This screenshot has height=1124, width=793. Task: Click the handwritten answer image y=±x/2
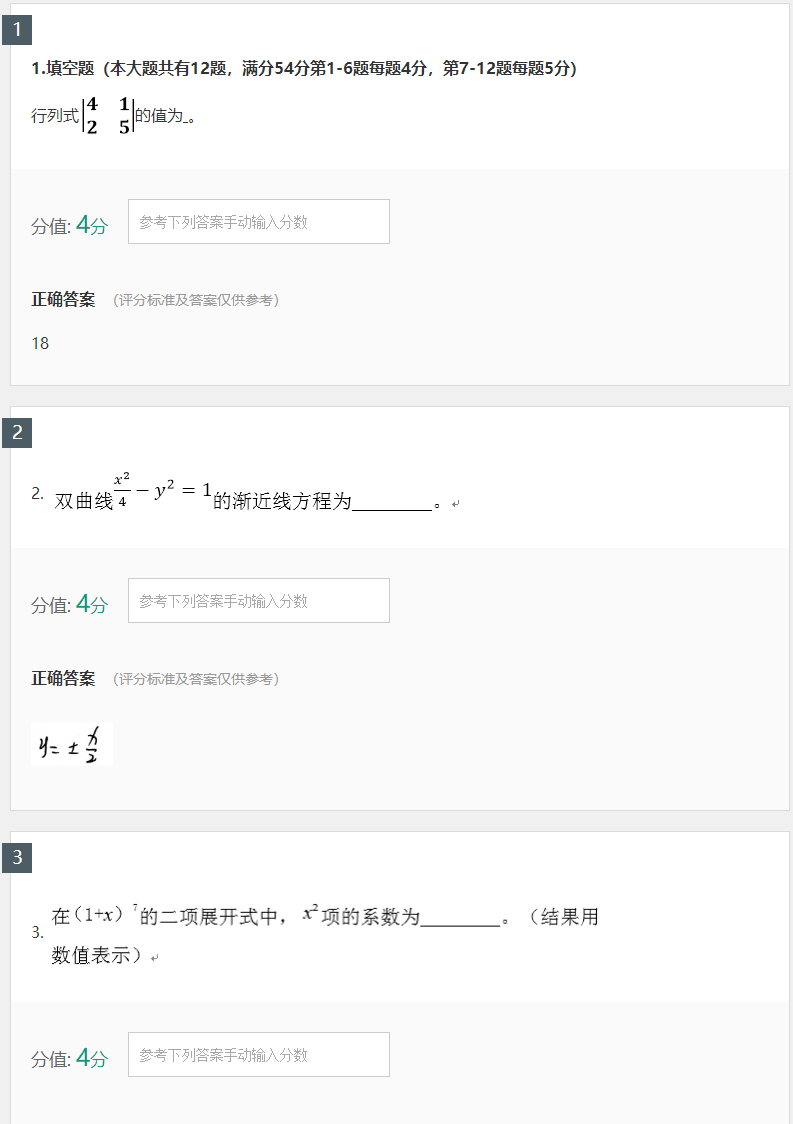(x=71, y=743)
